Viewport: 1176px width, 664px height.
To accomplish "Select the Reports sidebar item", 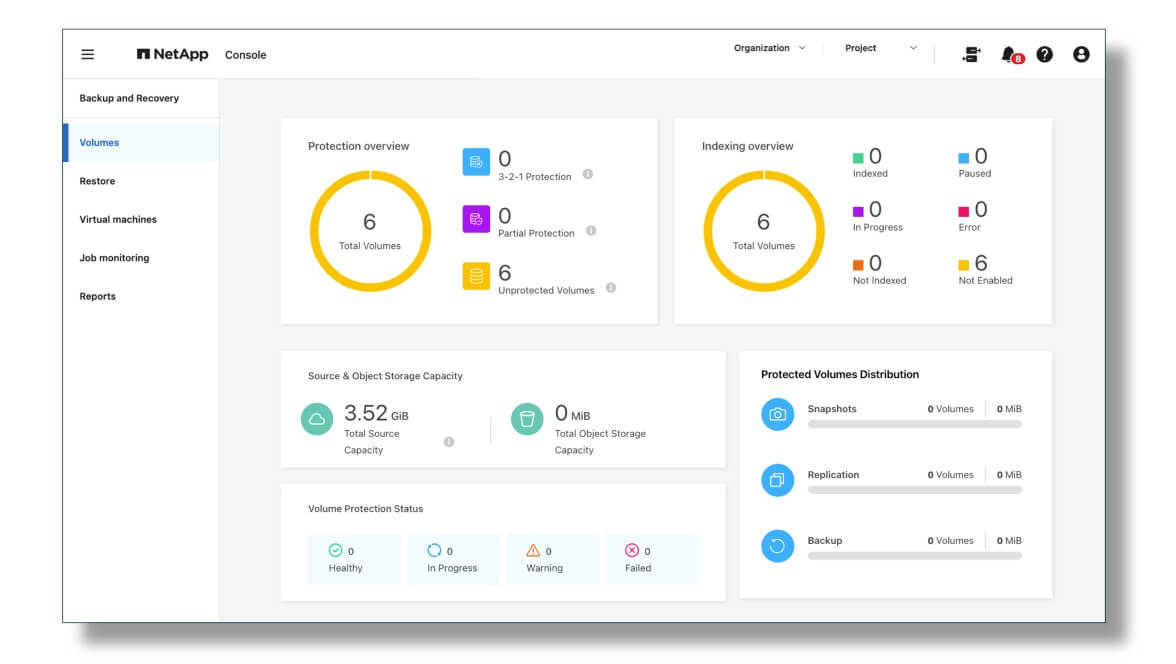I will 97,296.
